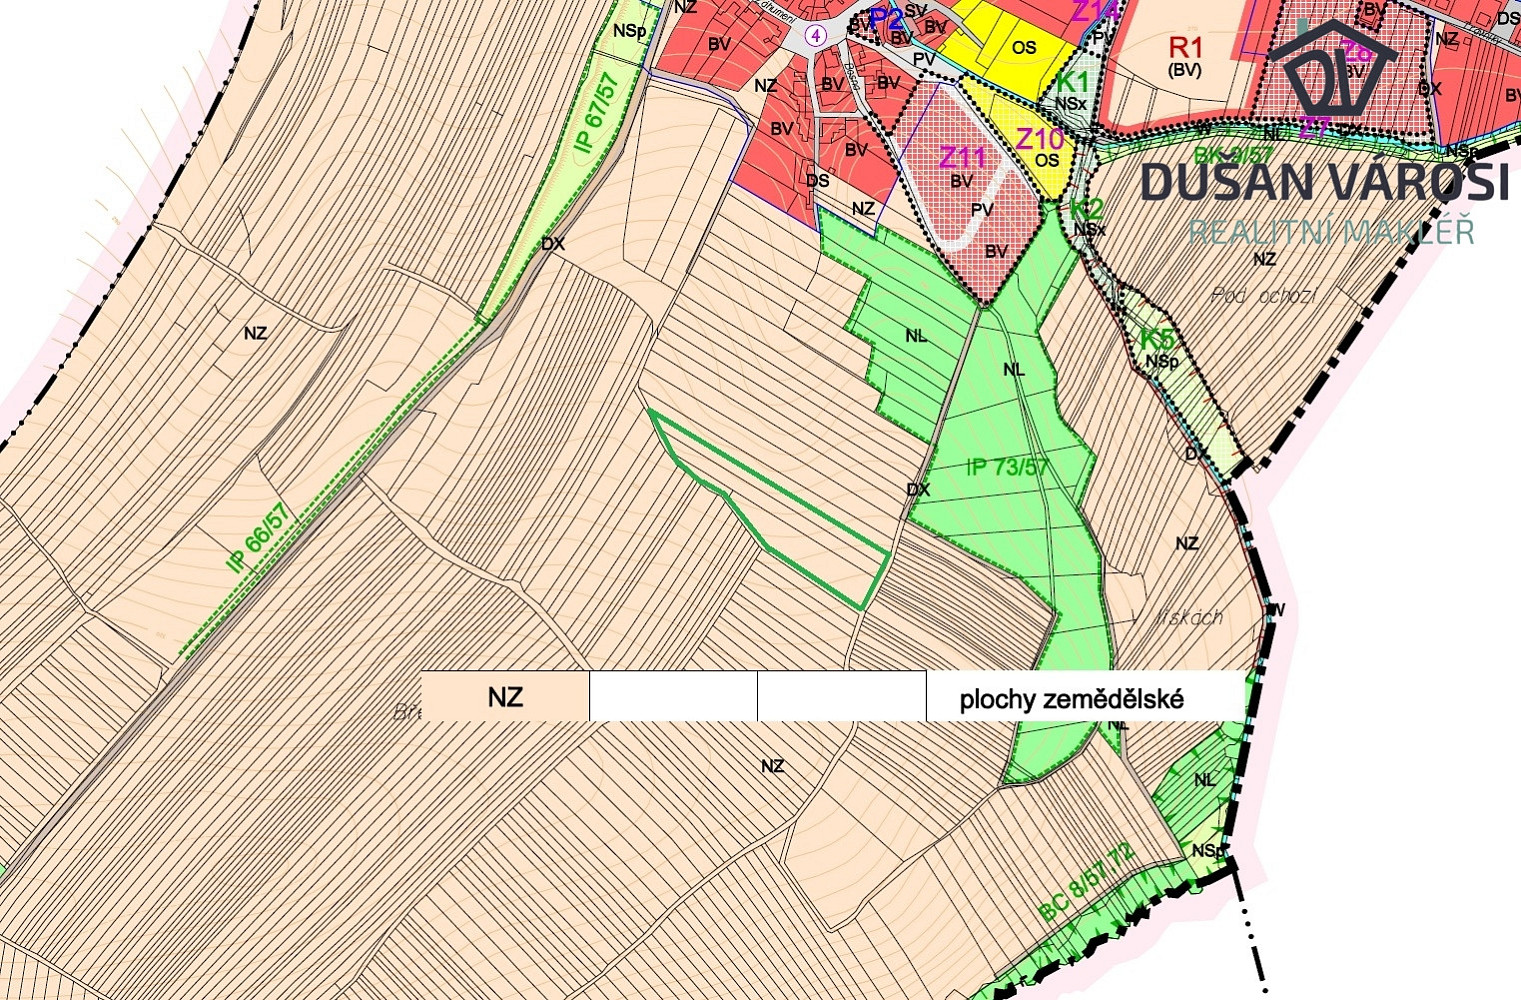The image size is (1521, 1000).
Task: Click the green K5 zone label
Action: pos(1158,339)
